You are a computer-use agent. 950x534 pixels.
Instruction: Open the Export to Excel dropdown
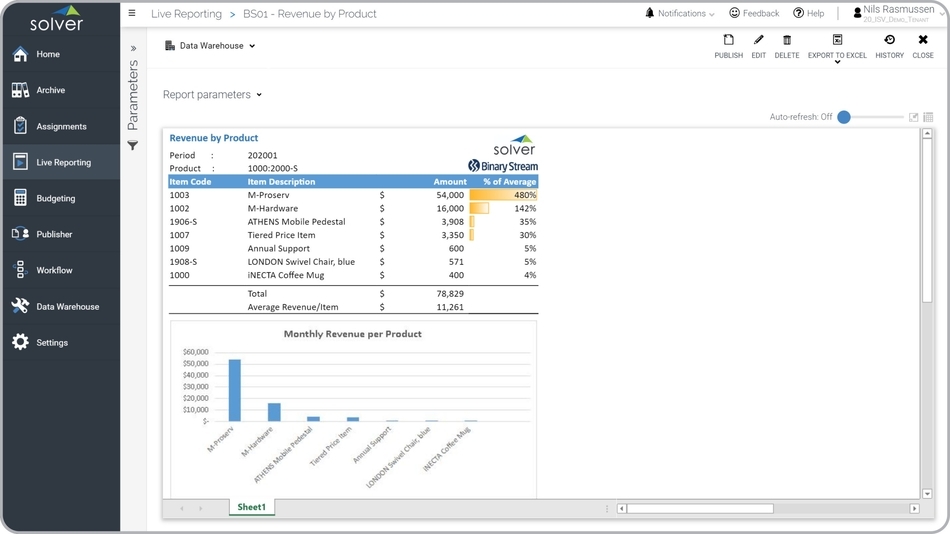(x=837, y=46)
